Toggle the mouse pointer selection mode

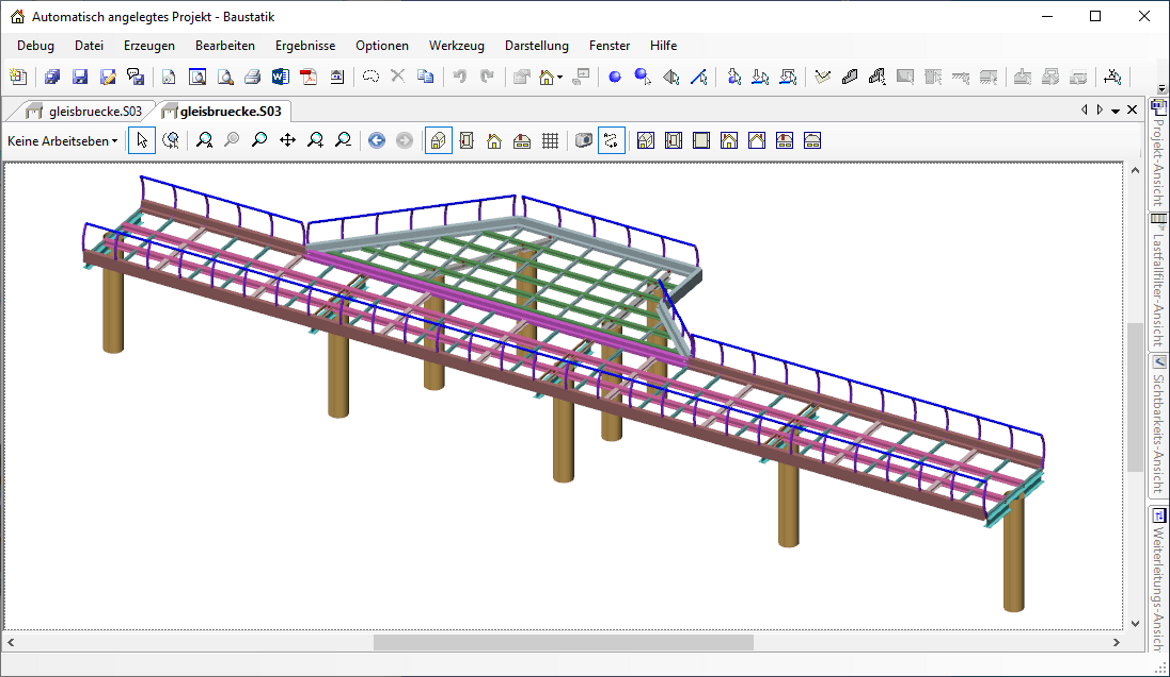pyautogui.click(x=142, y=141)
